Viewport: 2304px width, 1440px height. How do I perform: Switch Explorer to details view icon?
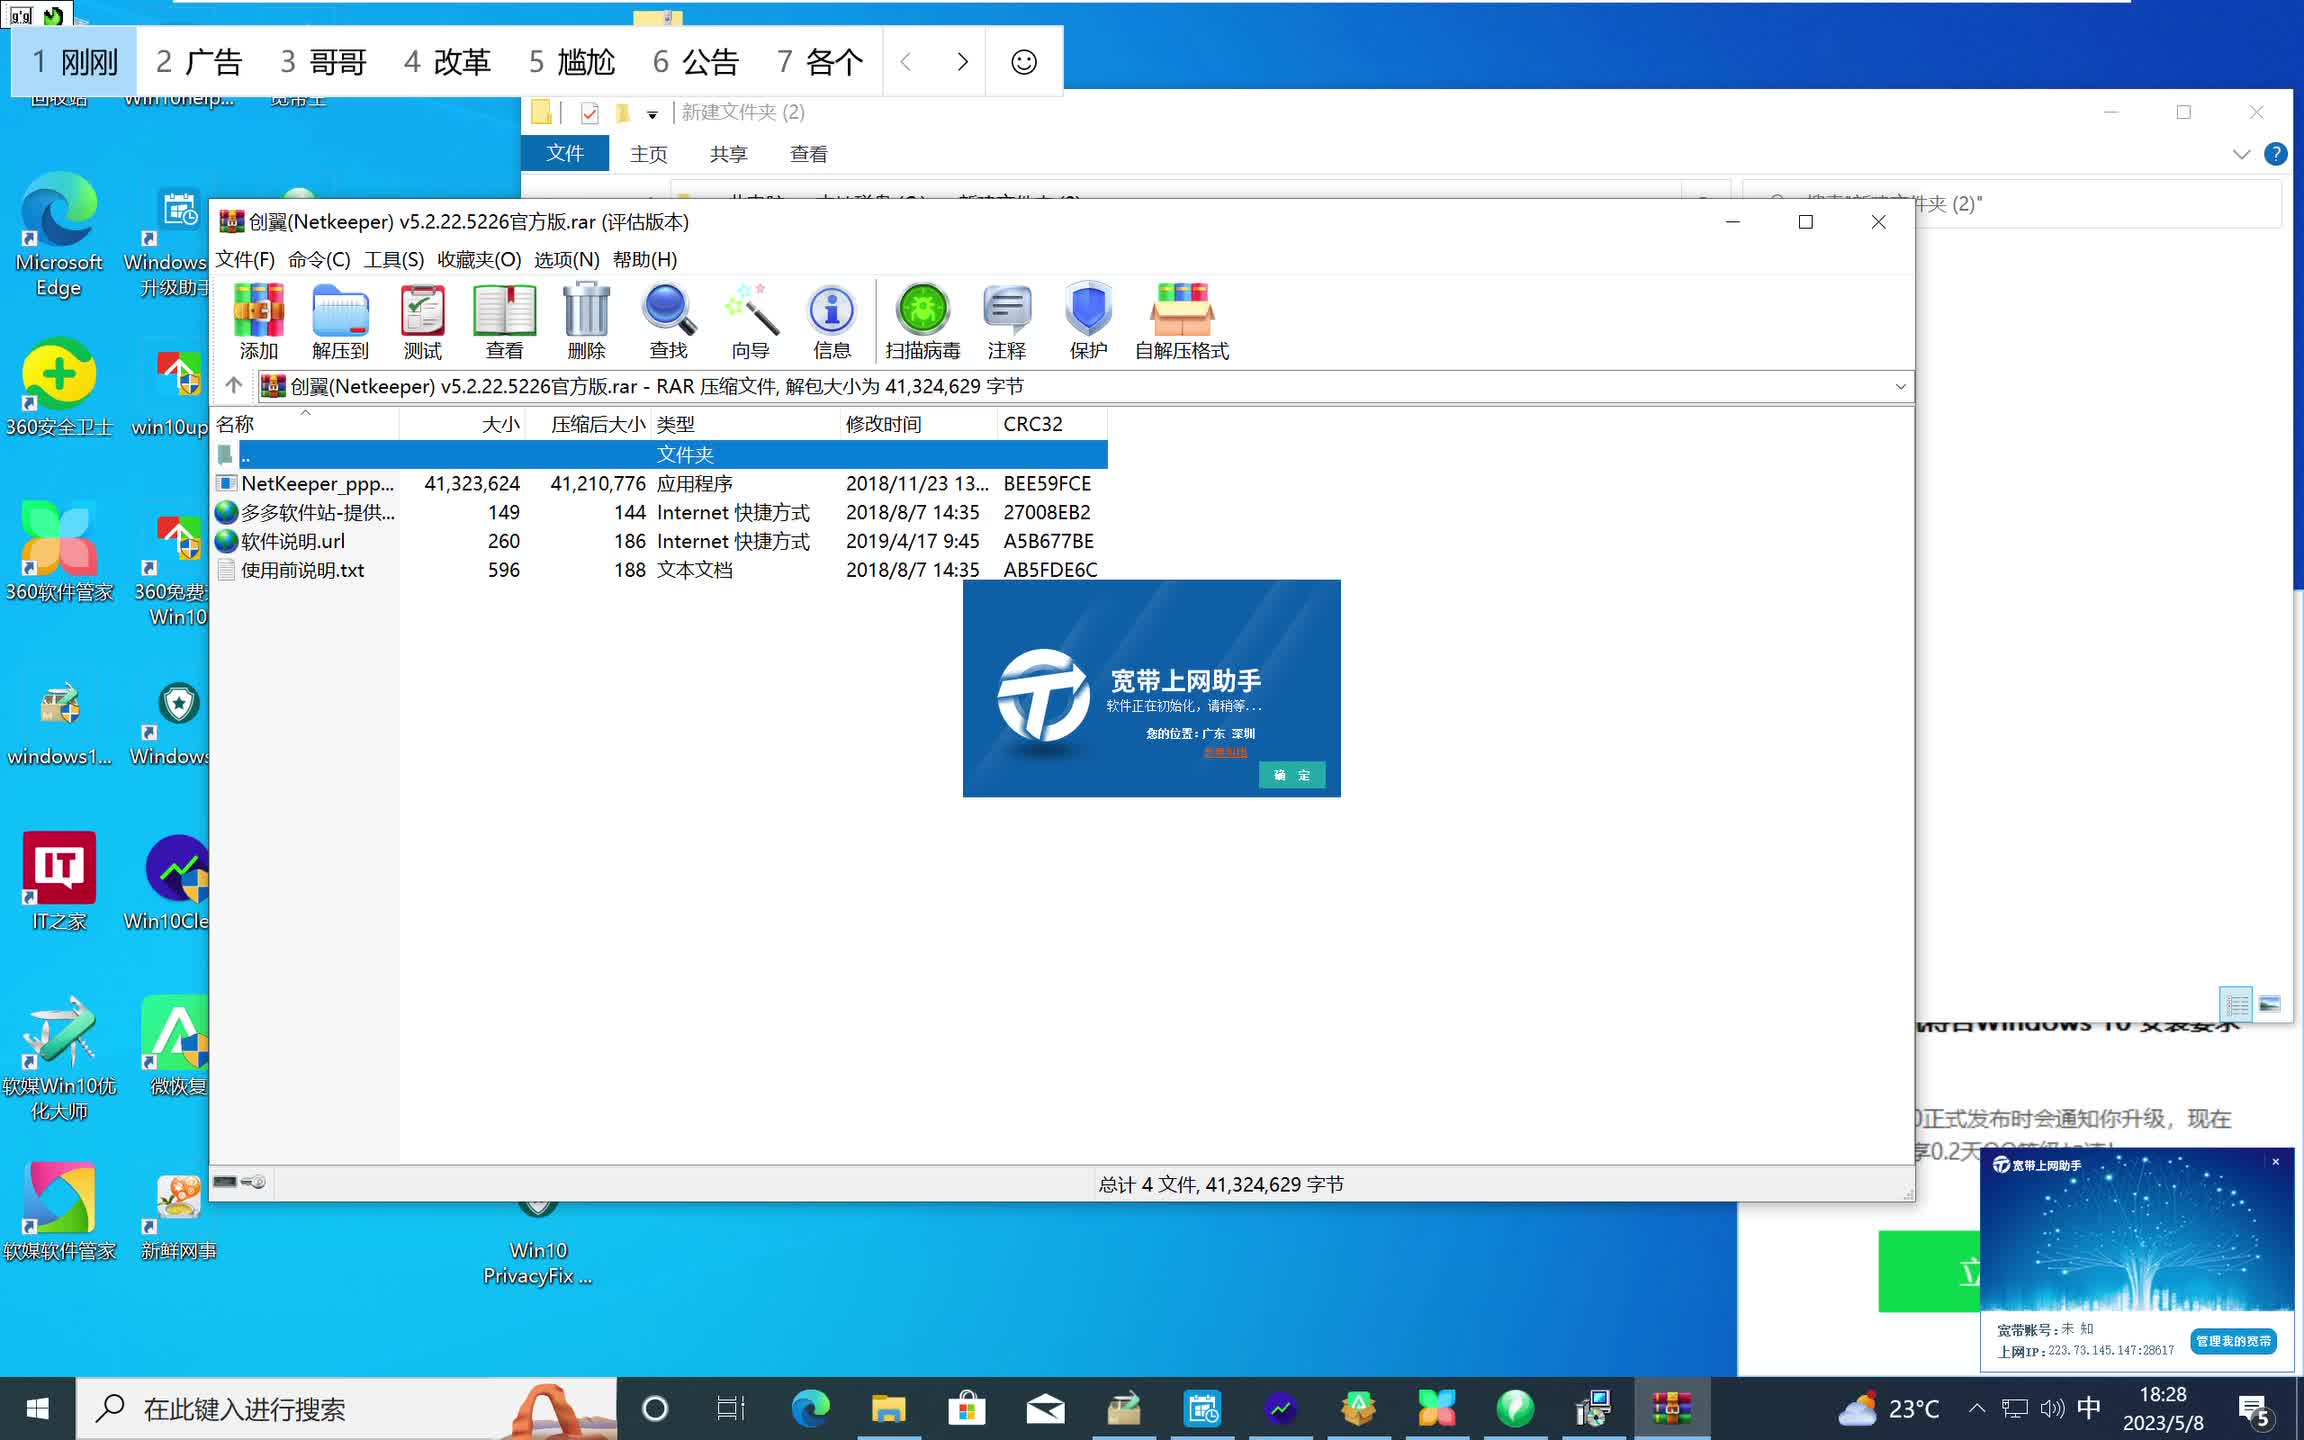2236,1003
